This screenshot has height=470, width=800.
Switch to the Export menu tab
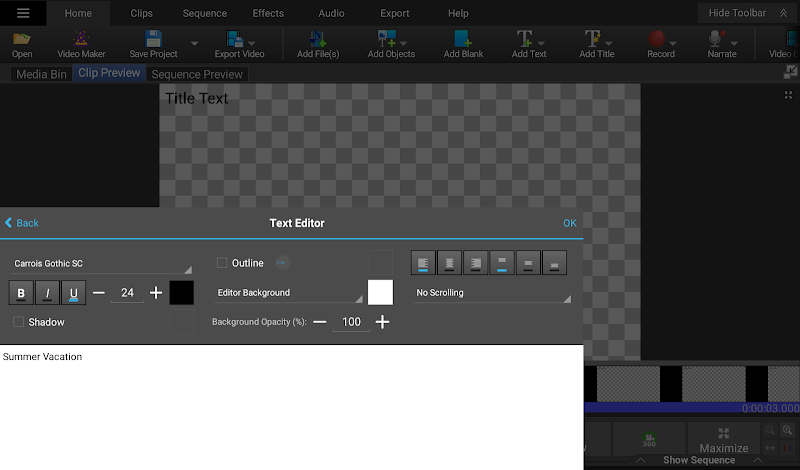tap(394, 13)
